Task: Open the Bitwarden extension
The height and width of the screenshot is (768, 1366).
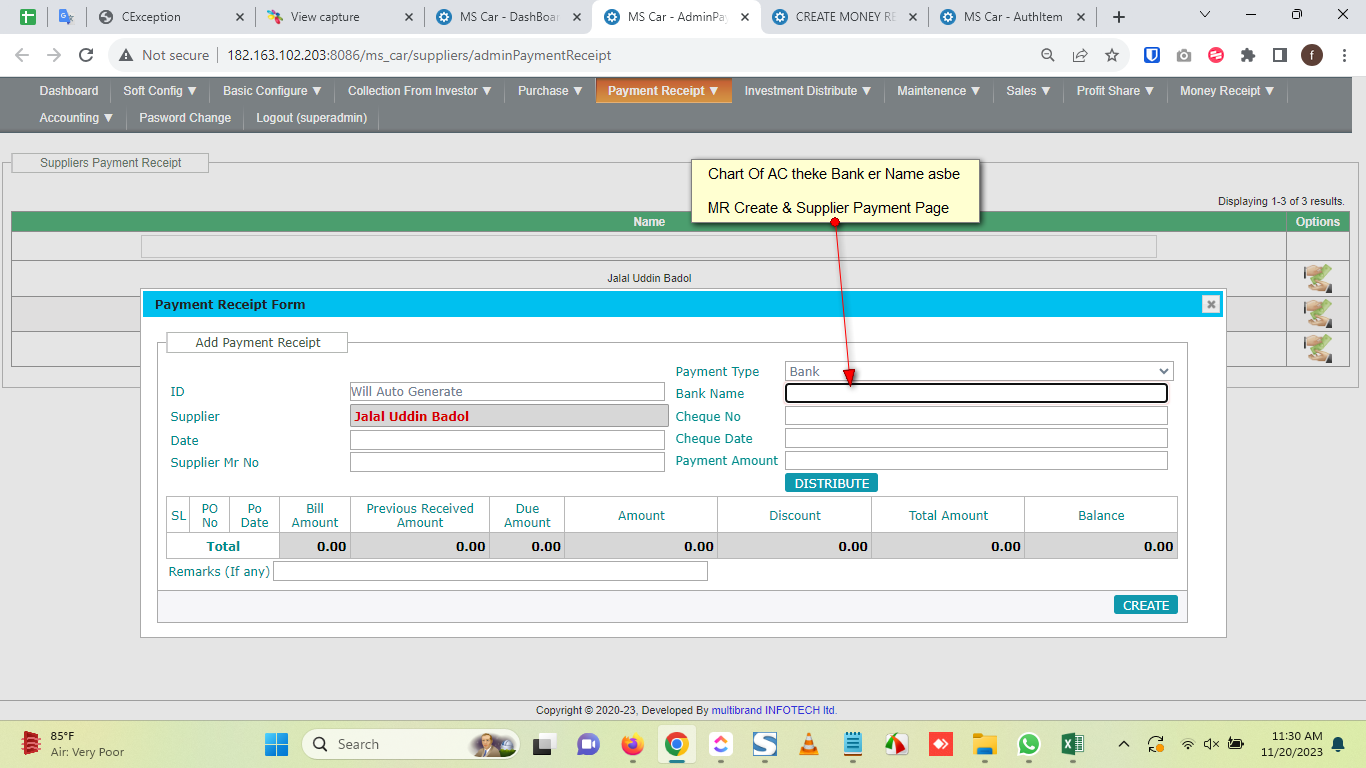Action: coord(1152,55)
